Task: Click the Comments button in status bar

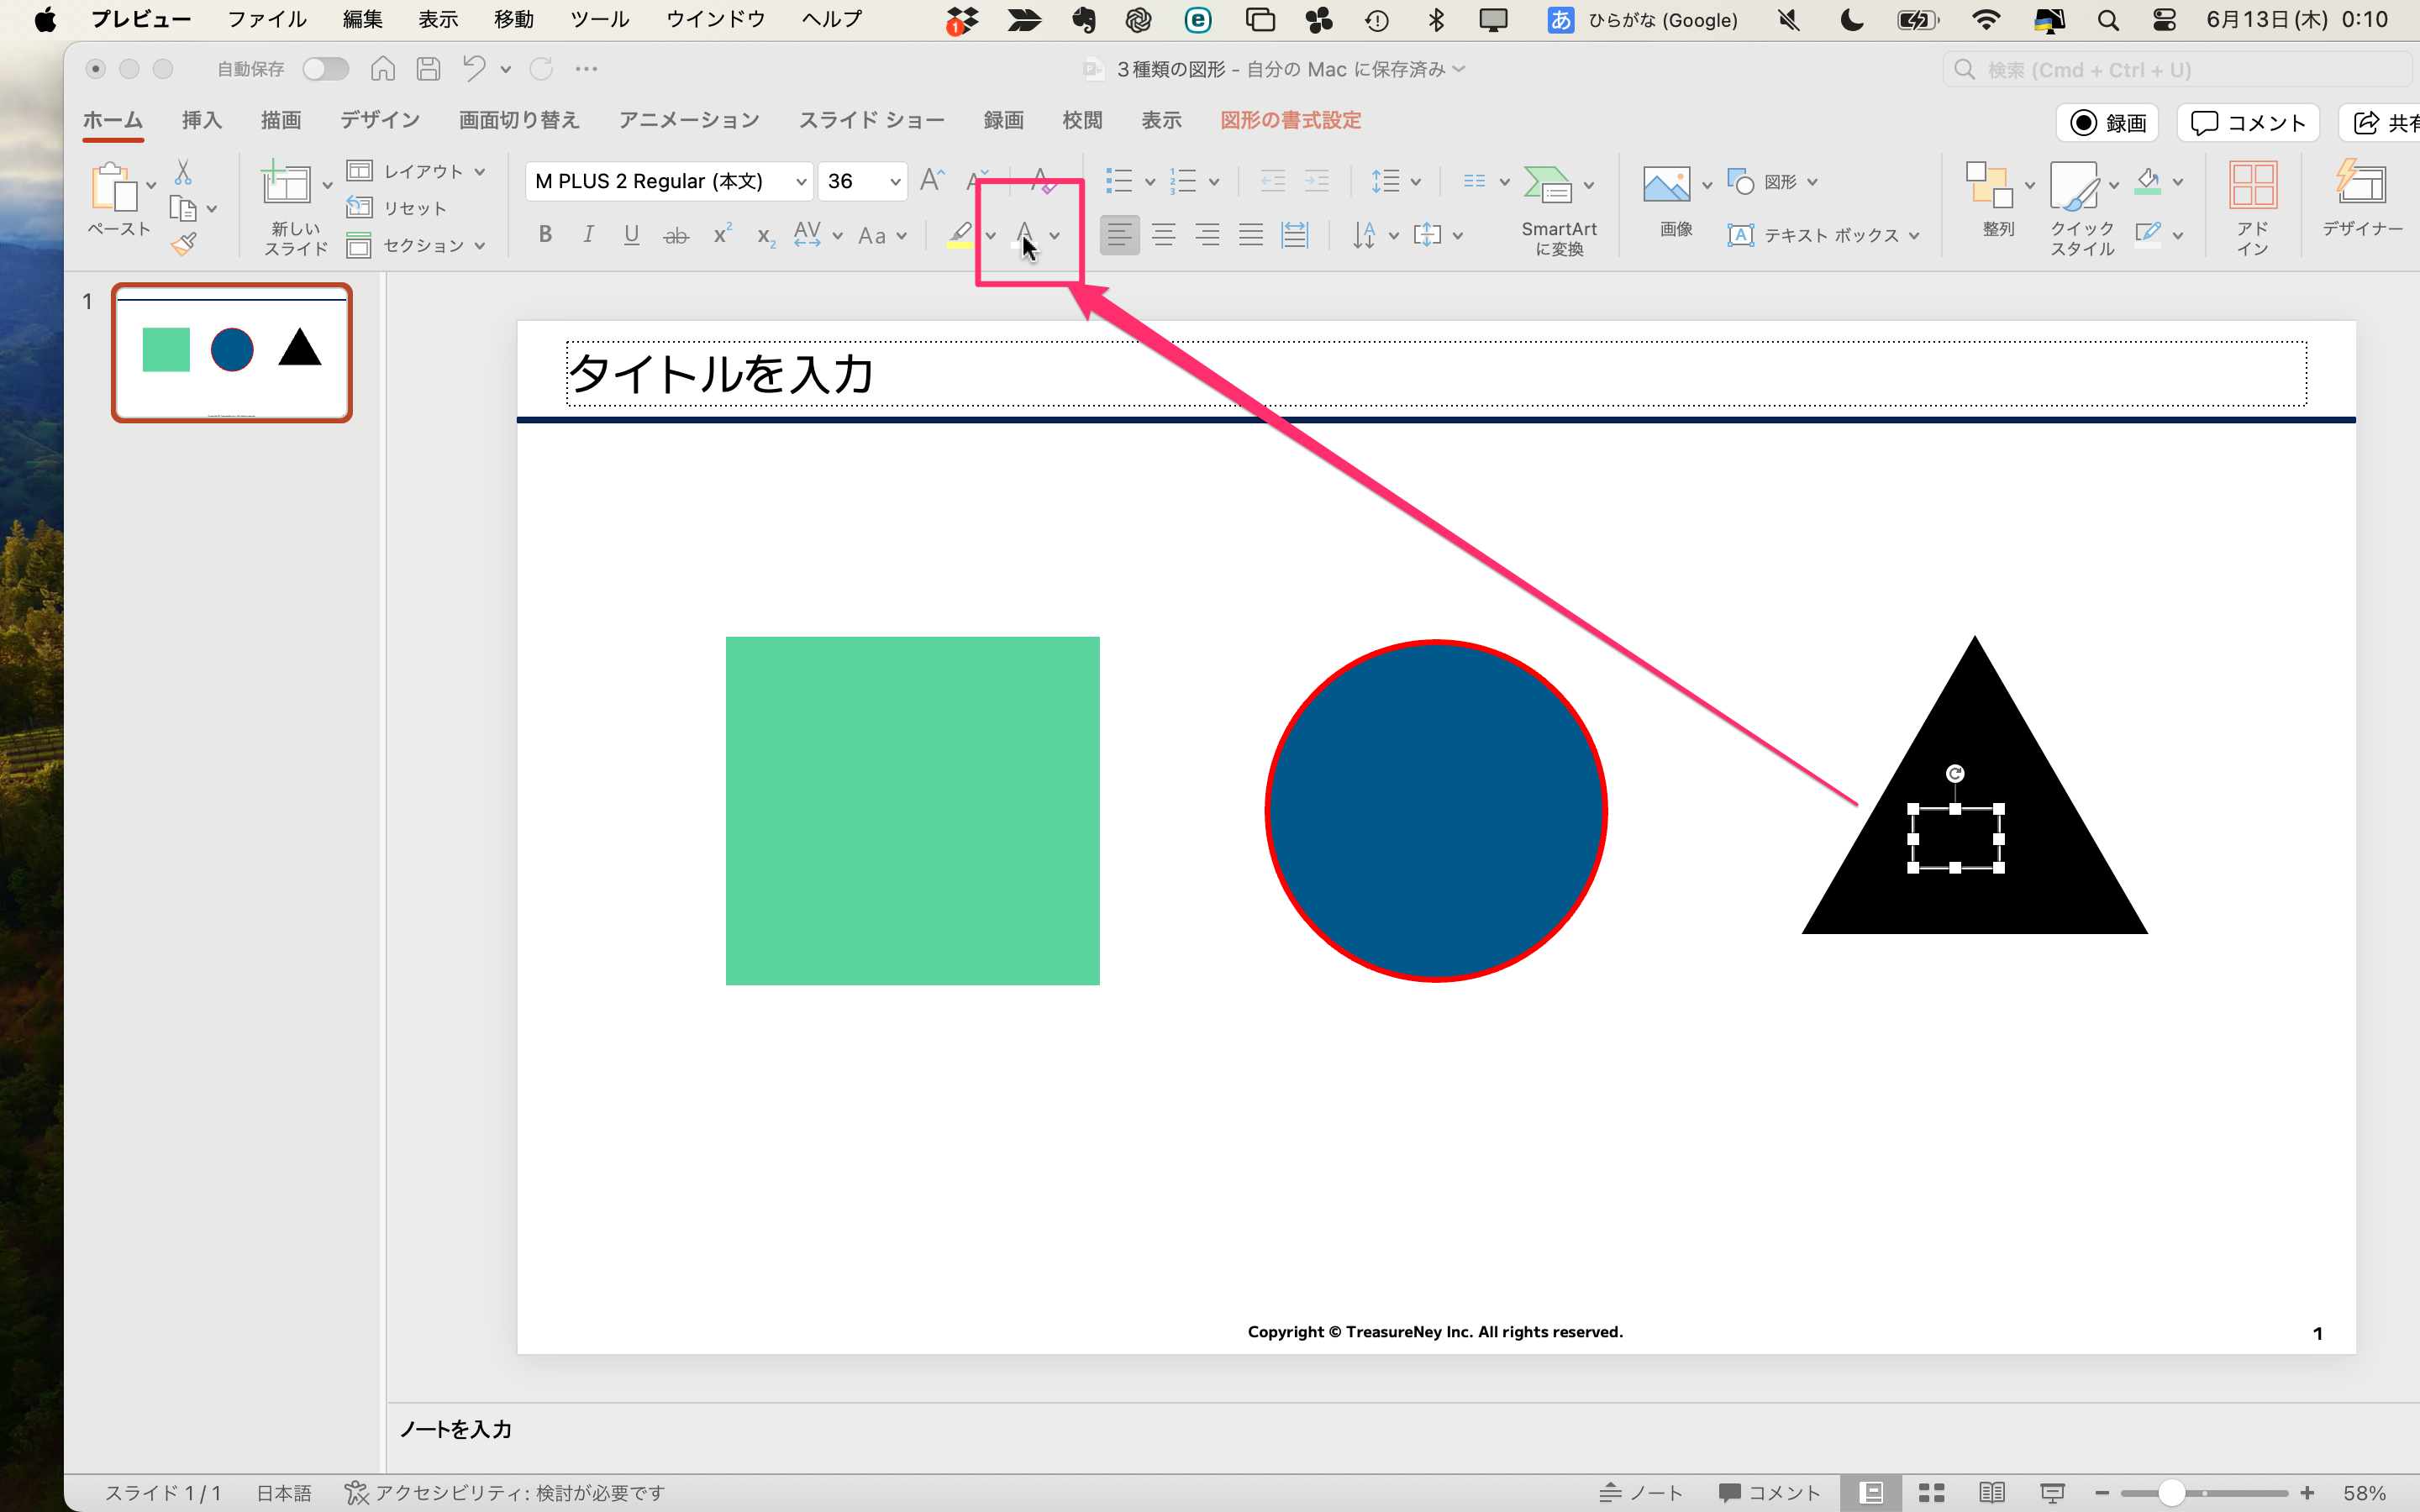Action: [1769, 1493]
